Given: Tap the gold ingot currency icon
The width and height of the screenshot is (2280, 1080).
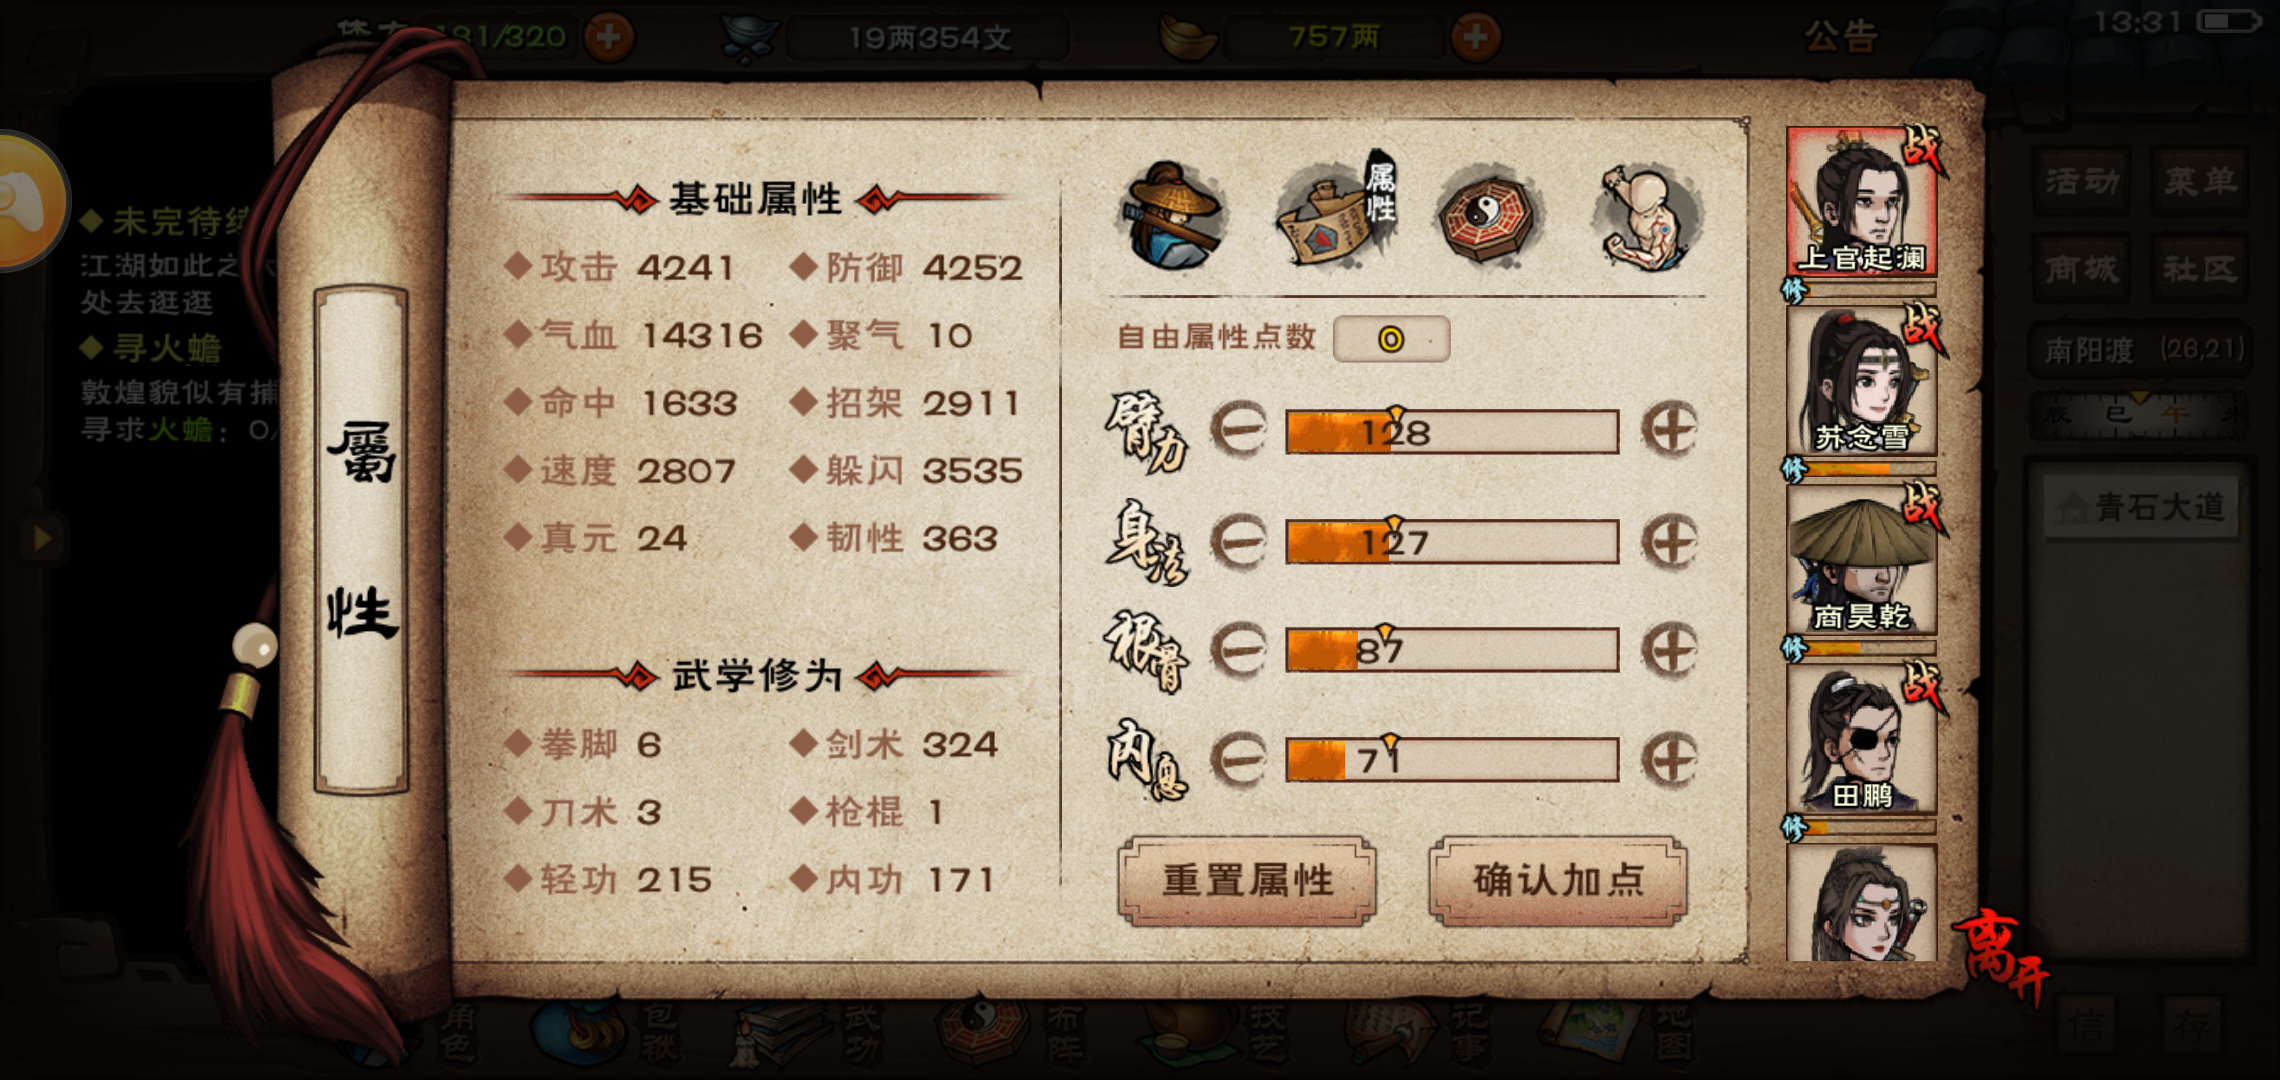Looking at the screenshot, I should point(1187,37).
